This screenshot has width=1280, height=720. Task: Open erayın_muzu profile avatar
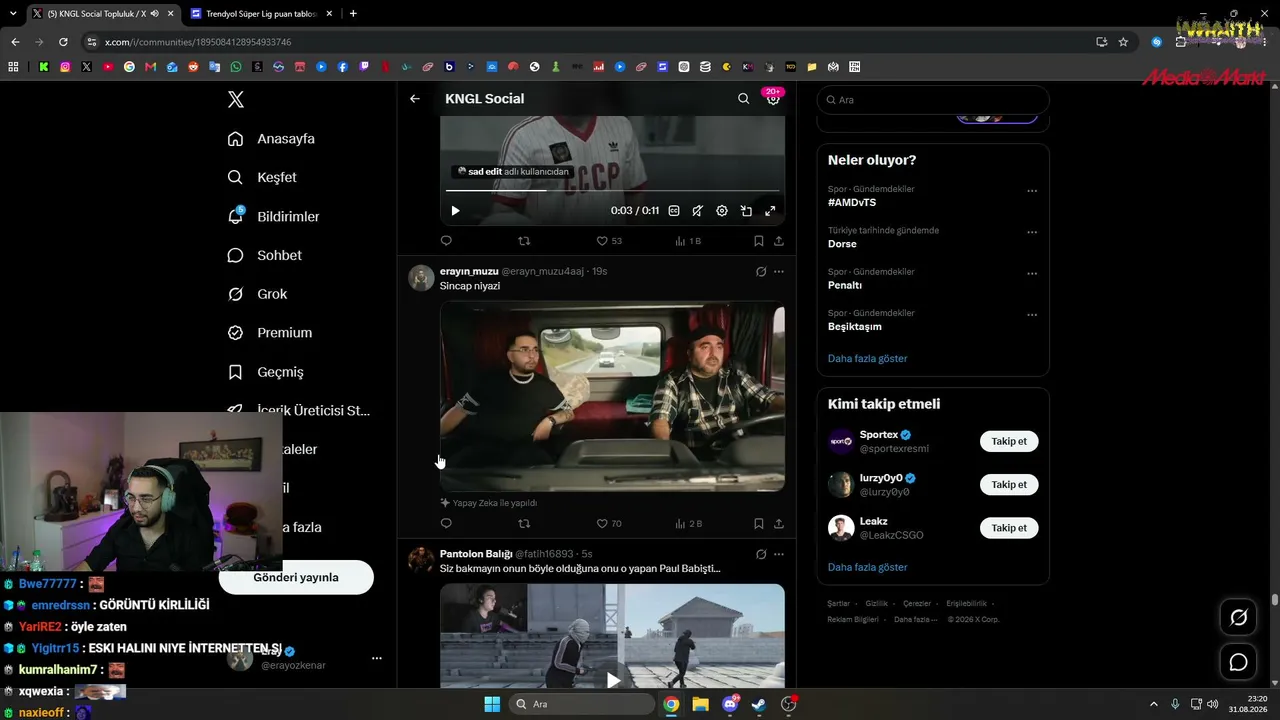pyautogui.click(x=421, y=277)
